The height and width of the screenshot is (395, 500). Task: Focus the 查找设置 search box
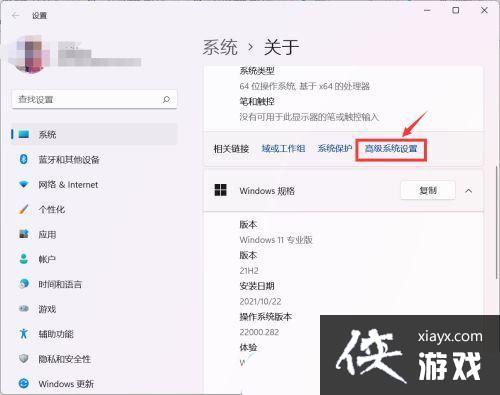[x=94, y=99]
